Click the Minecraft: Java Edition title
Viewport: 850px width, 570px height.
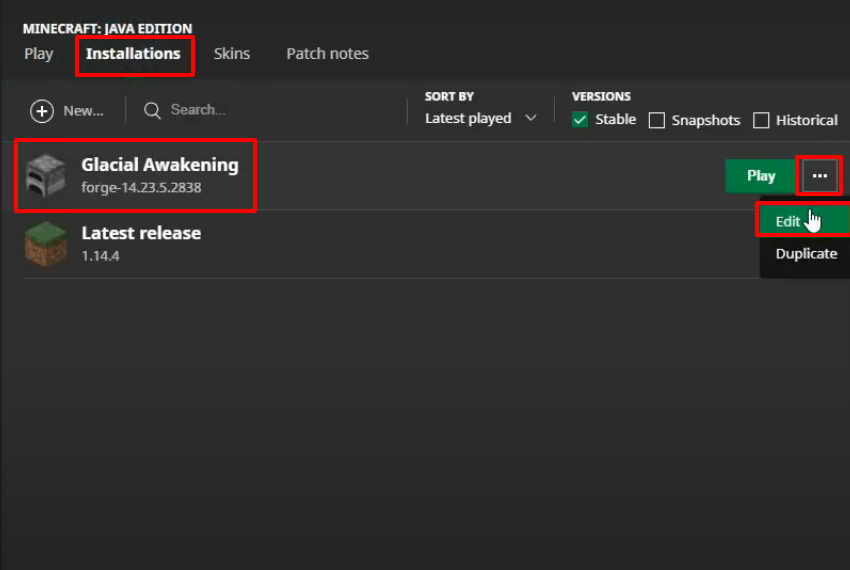click(x=107, y=28)
